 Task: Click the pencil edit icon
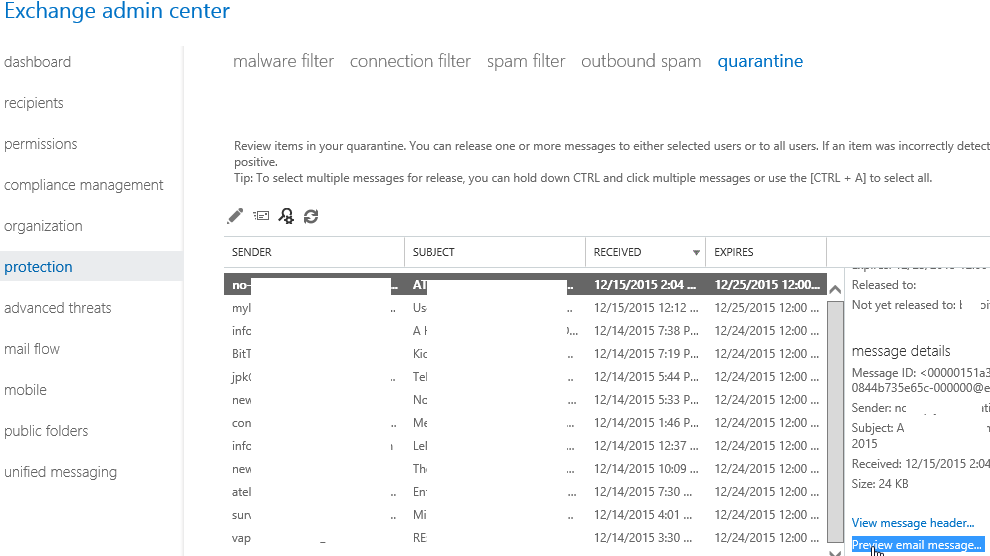(x=236, y=215)
